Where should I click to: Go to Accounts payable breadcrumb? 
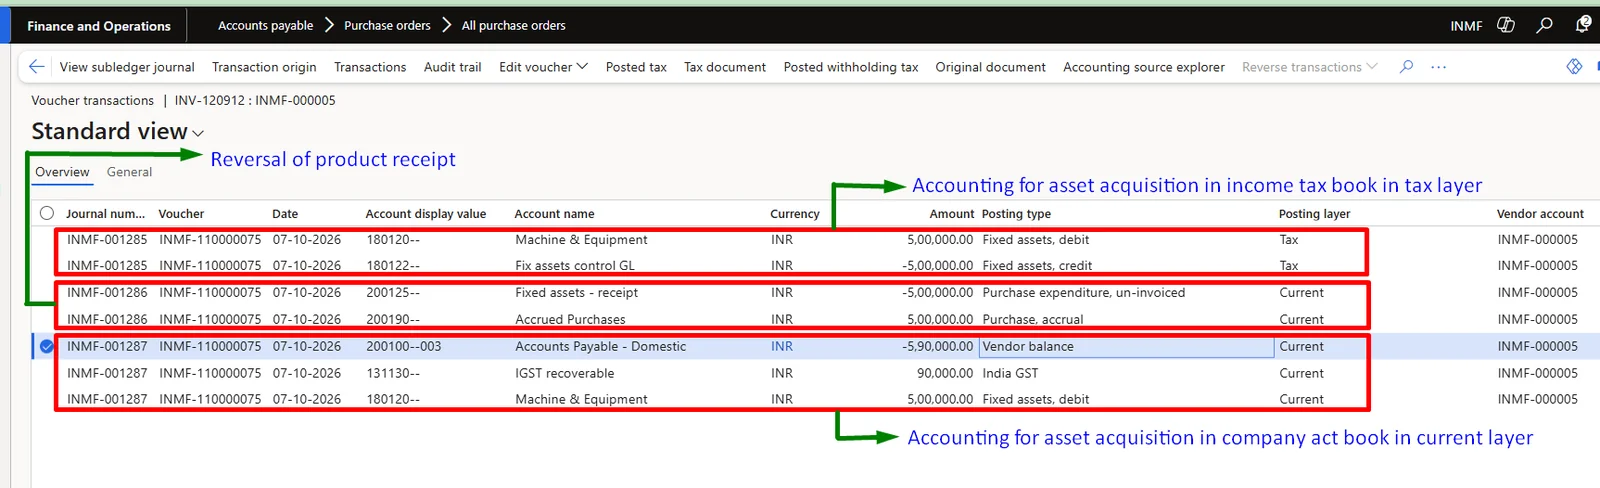[265, 25]
